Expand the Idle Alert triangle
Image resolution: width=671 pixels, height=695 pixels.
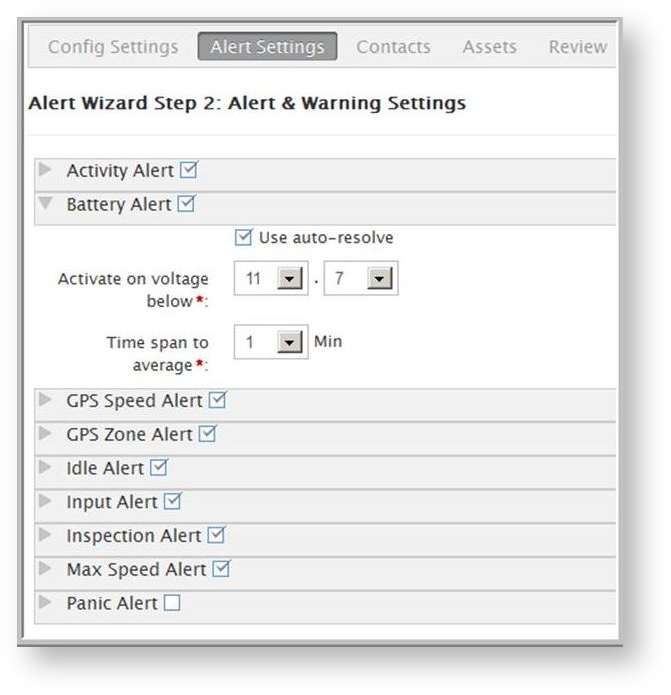[45, 467]
